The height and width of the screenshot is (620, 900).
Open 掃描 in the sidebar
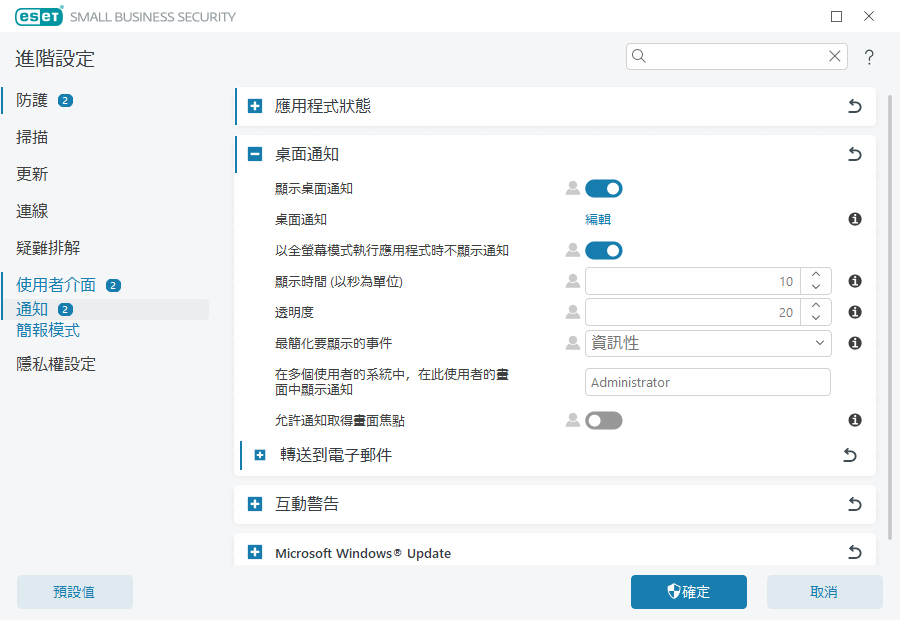pos(32,137)
